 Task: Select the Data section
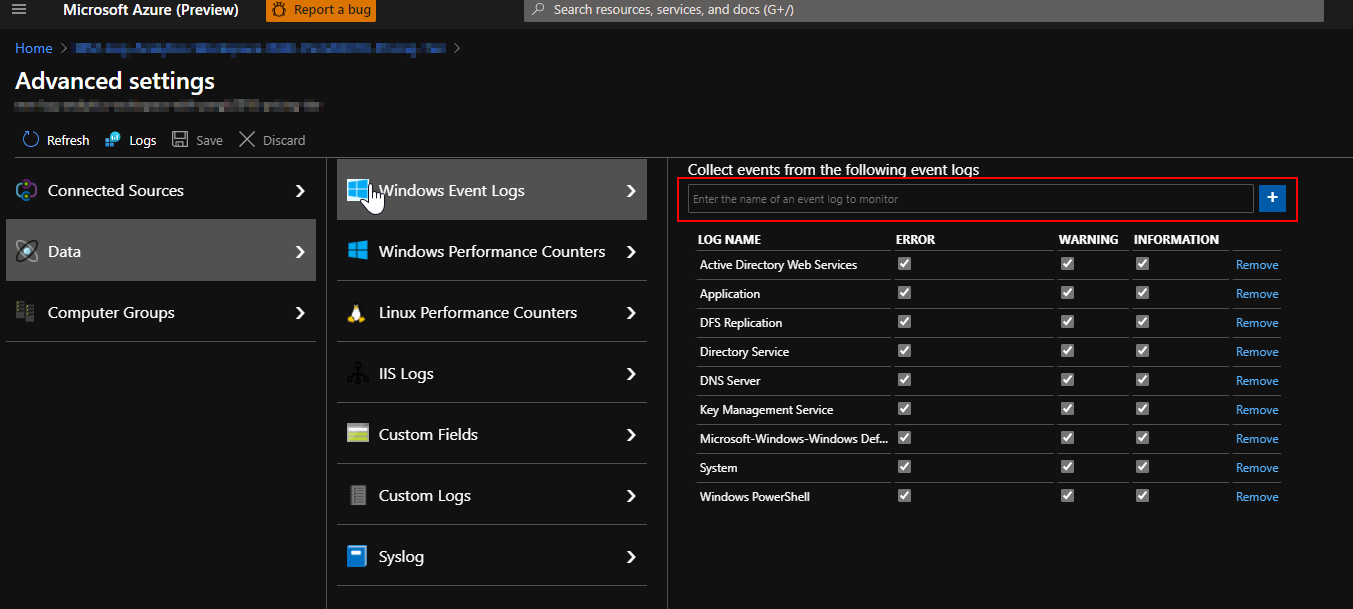pyautogui.click(x=161, y=251)
